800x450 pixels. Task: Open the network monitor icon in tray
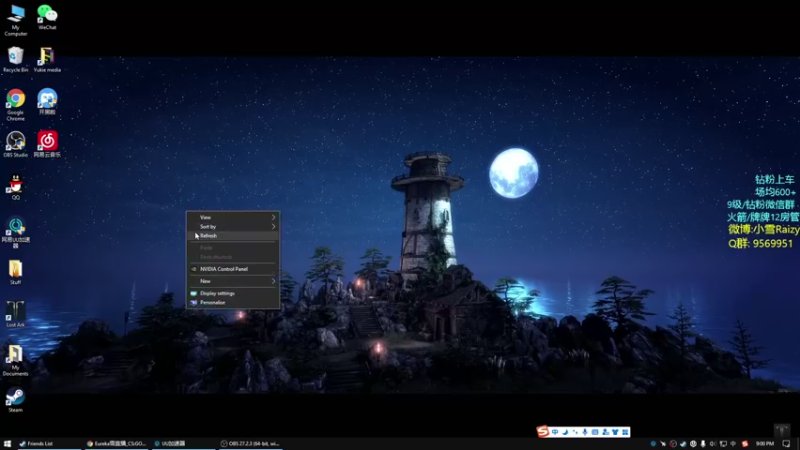click(x=723, y=444)
